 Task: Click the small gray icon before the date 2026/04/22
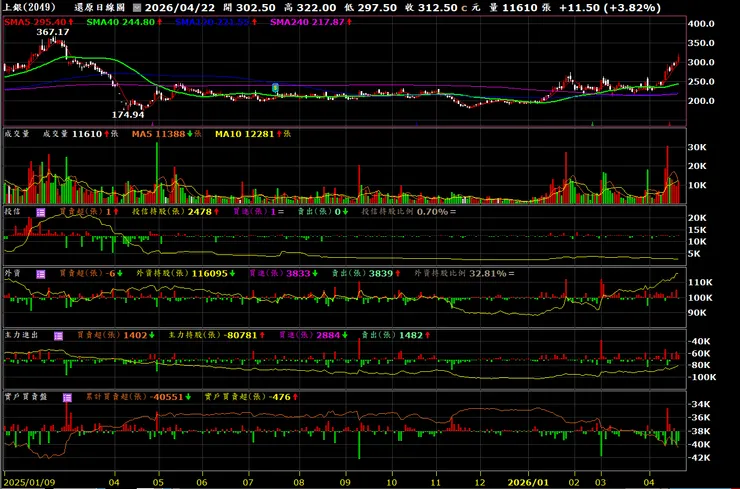pyautogui.click(x=137, y=8)
